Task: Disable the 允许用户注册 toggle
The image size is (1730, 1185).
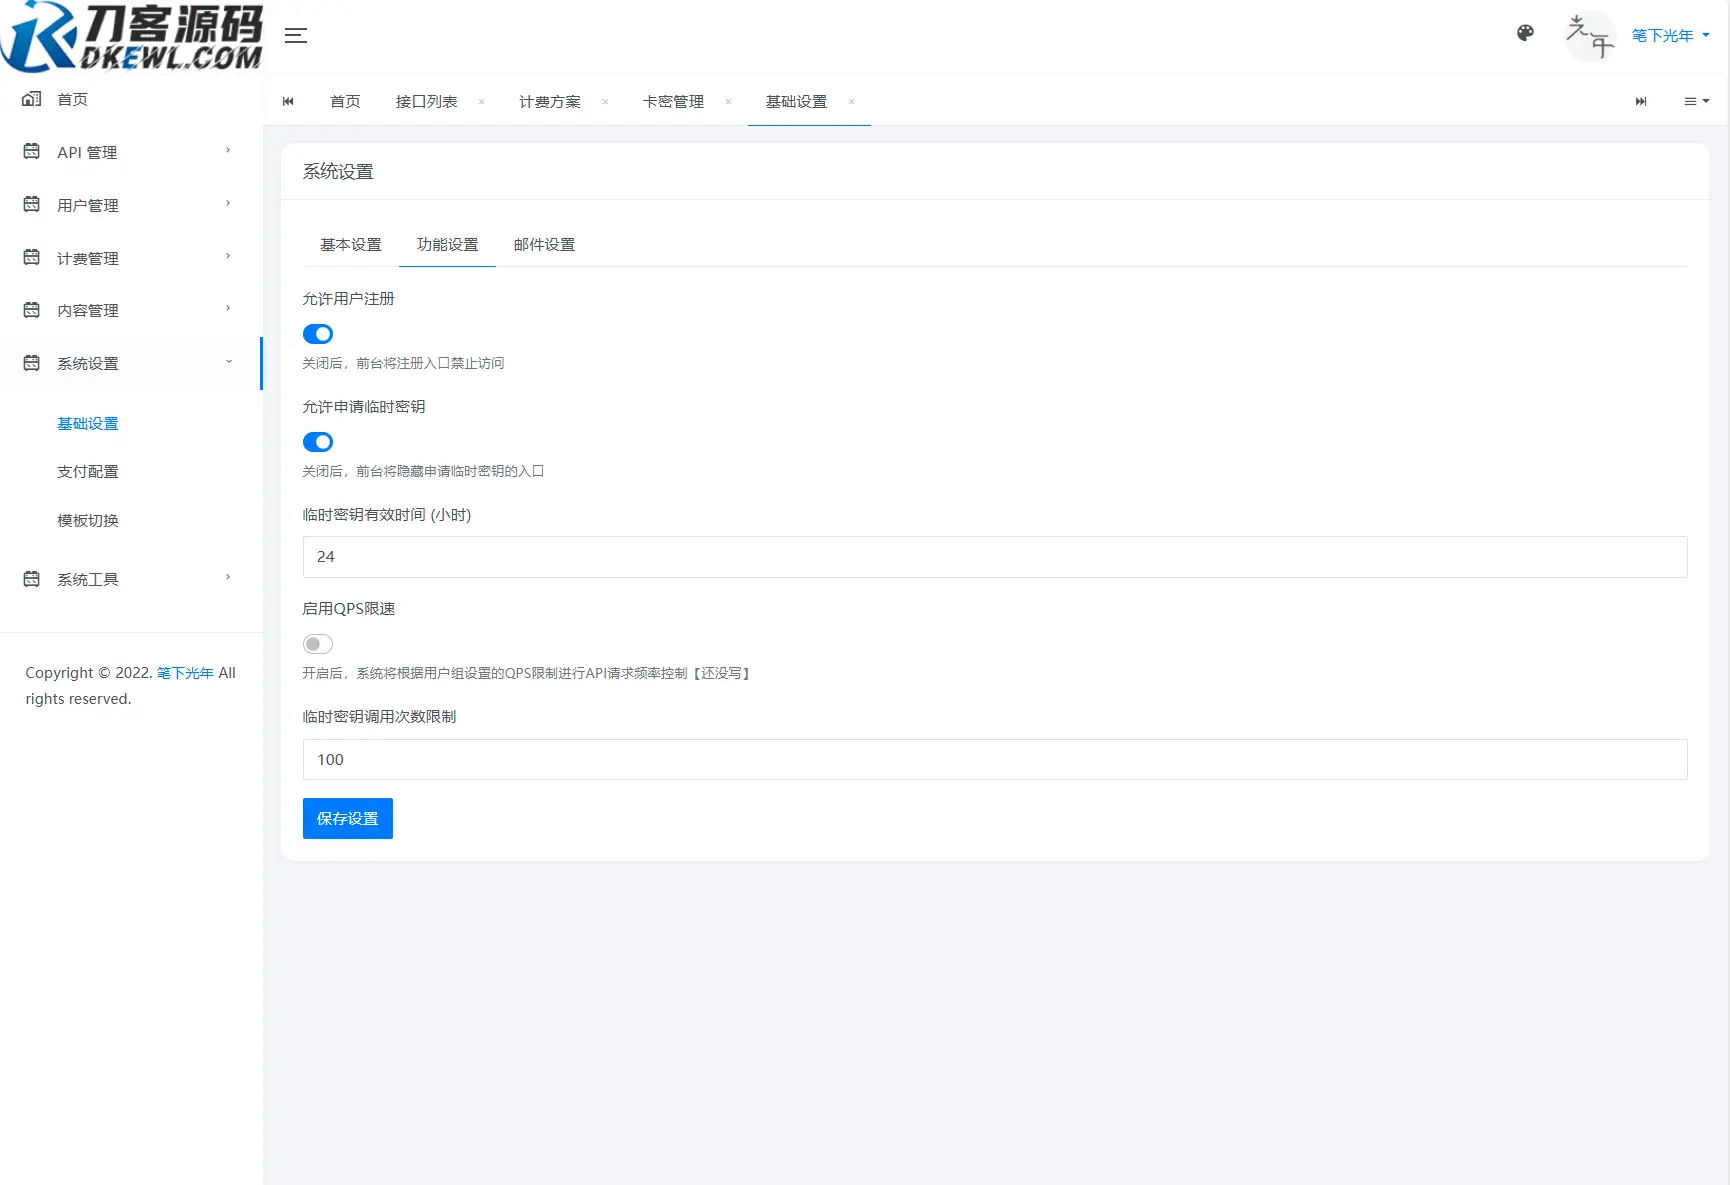Action: pos(317,334)
